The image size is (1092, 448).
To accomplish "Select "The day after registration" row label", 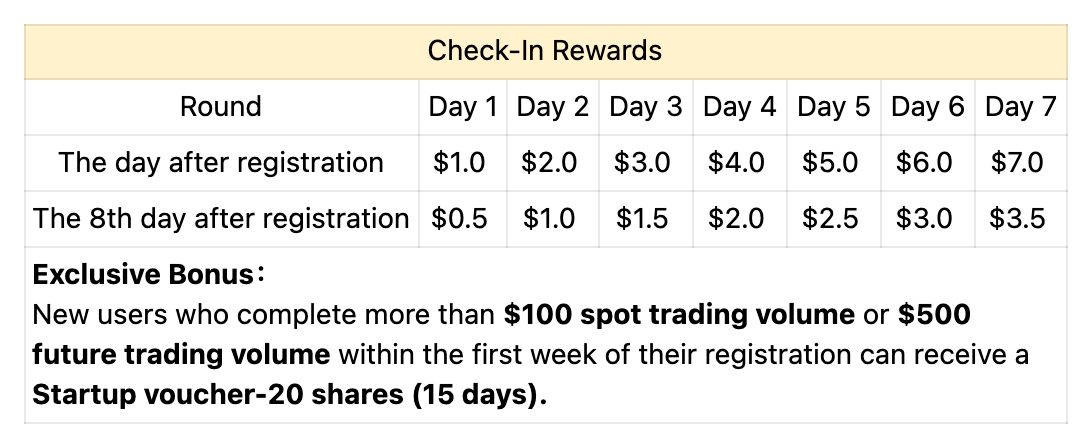I will pos(220,163).
